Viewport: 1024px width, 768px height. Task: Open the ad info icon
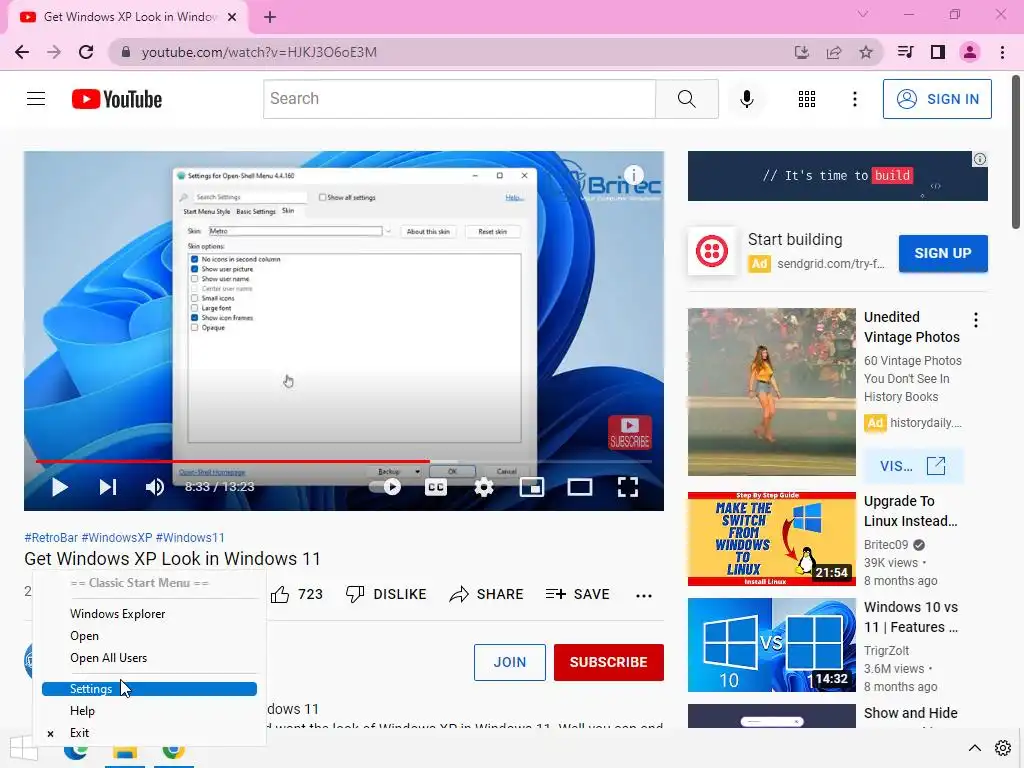click(x=980, y=159)
